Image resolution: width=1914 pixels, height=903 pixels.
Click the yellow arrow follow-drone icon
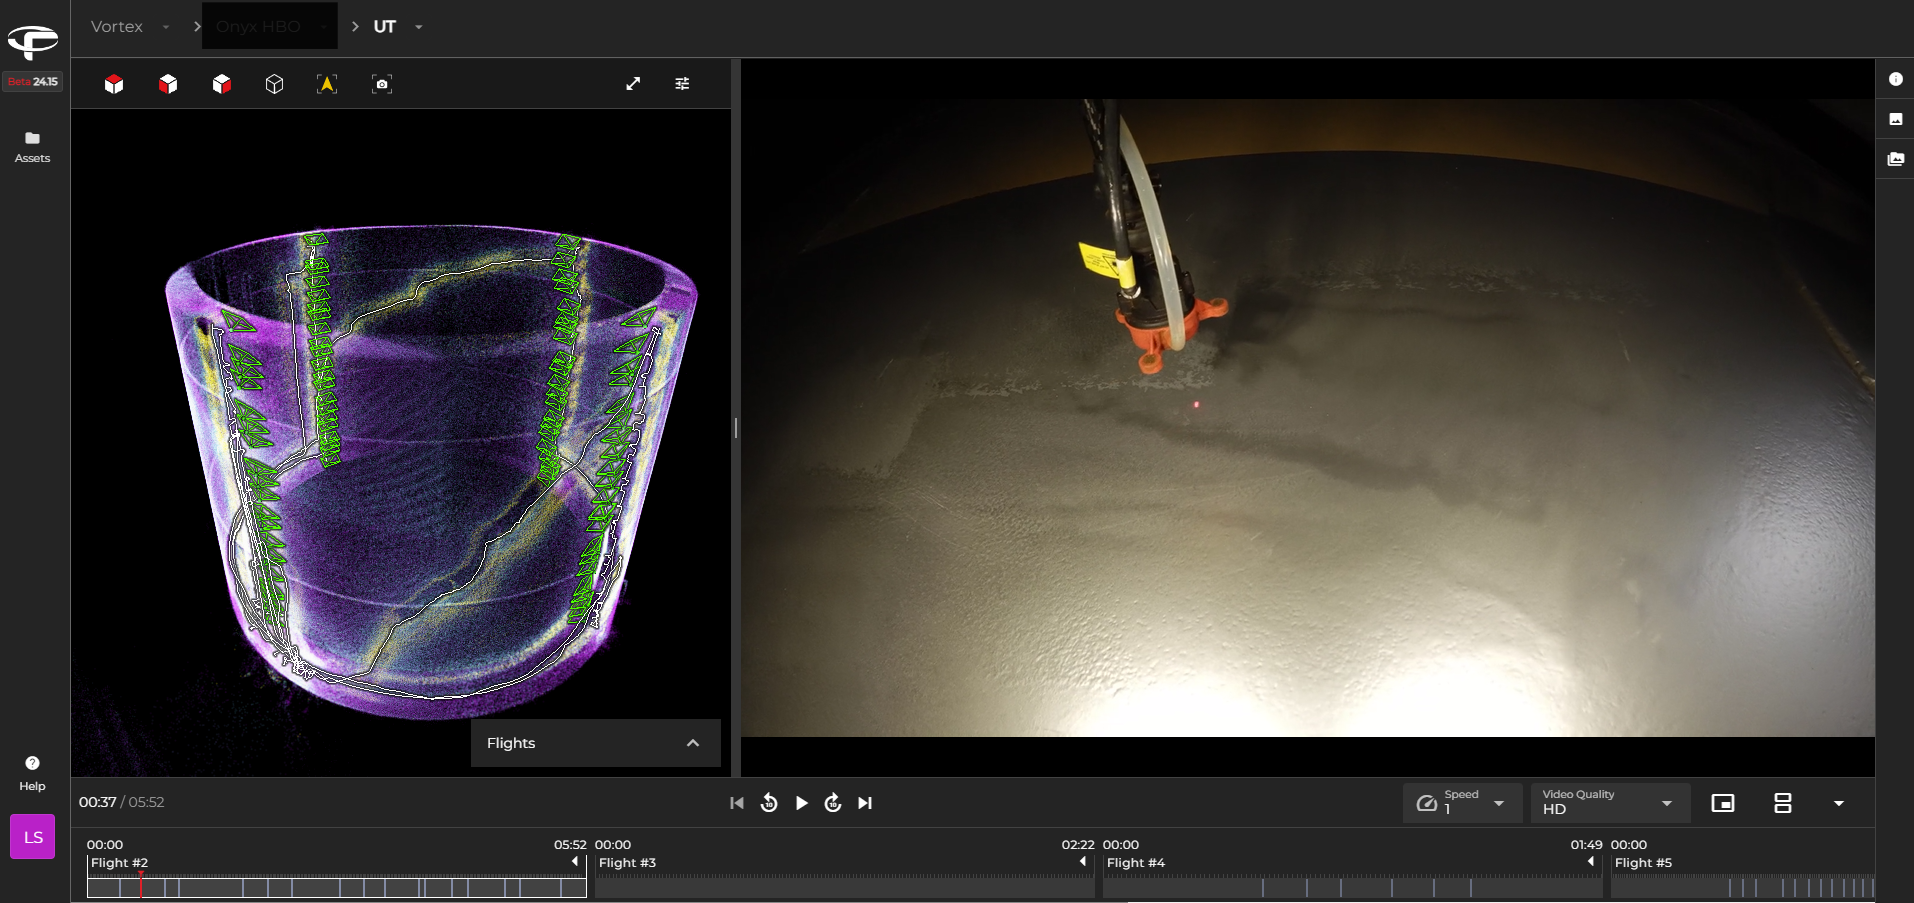click(x=327, y=84)
